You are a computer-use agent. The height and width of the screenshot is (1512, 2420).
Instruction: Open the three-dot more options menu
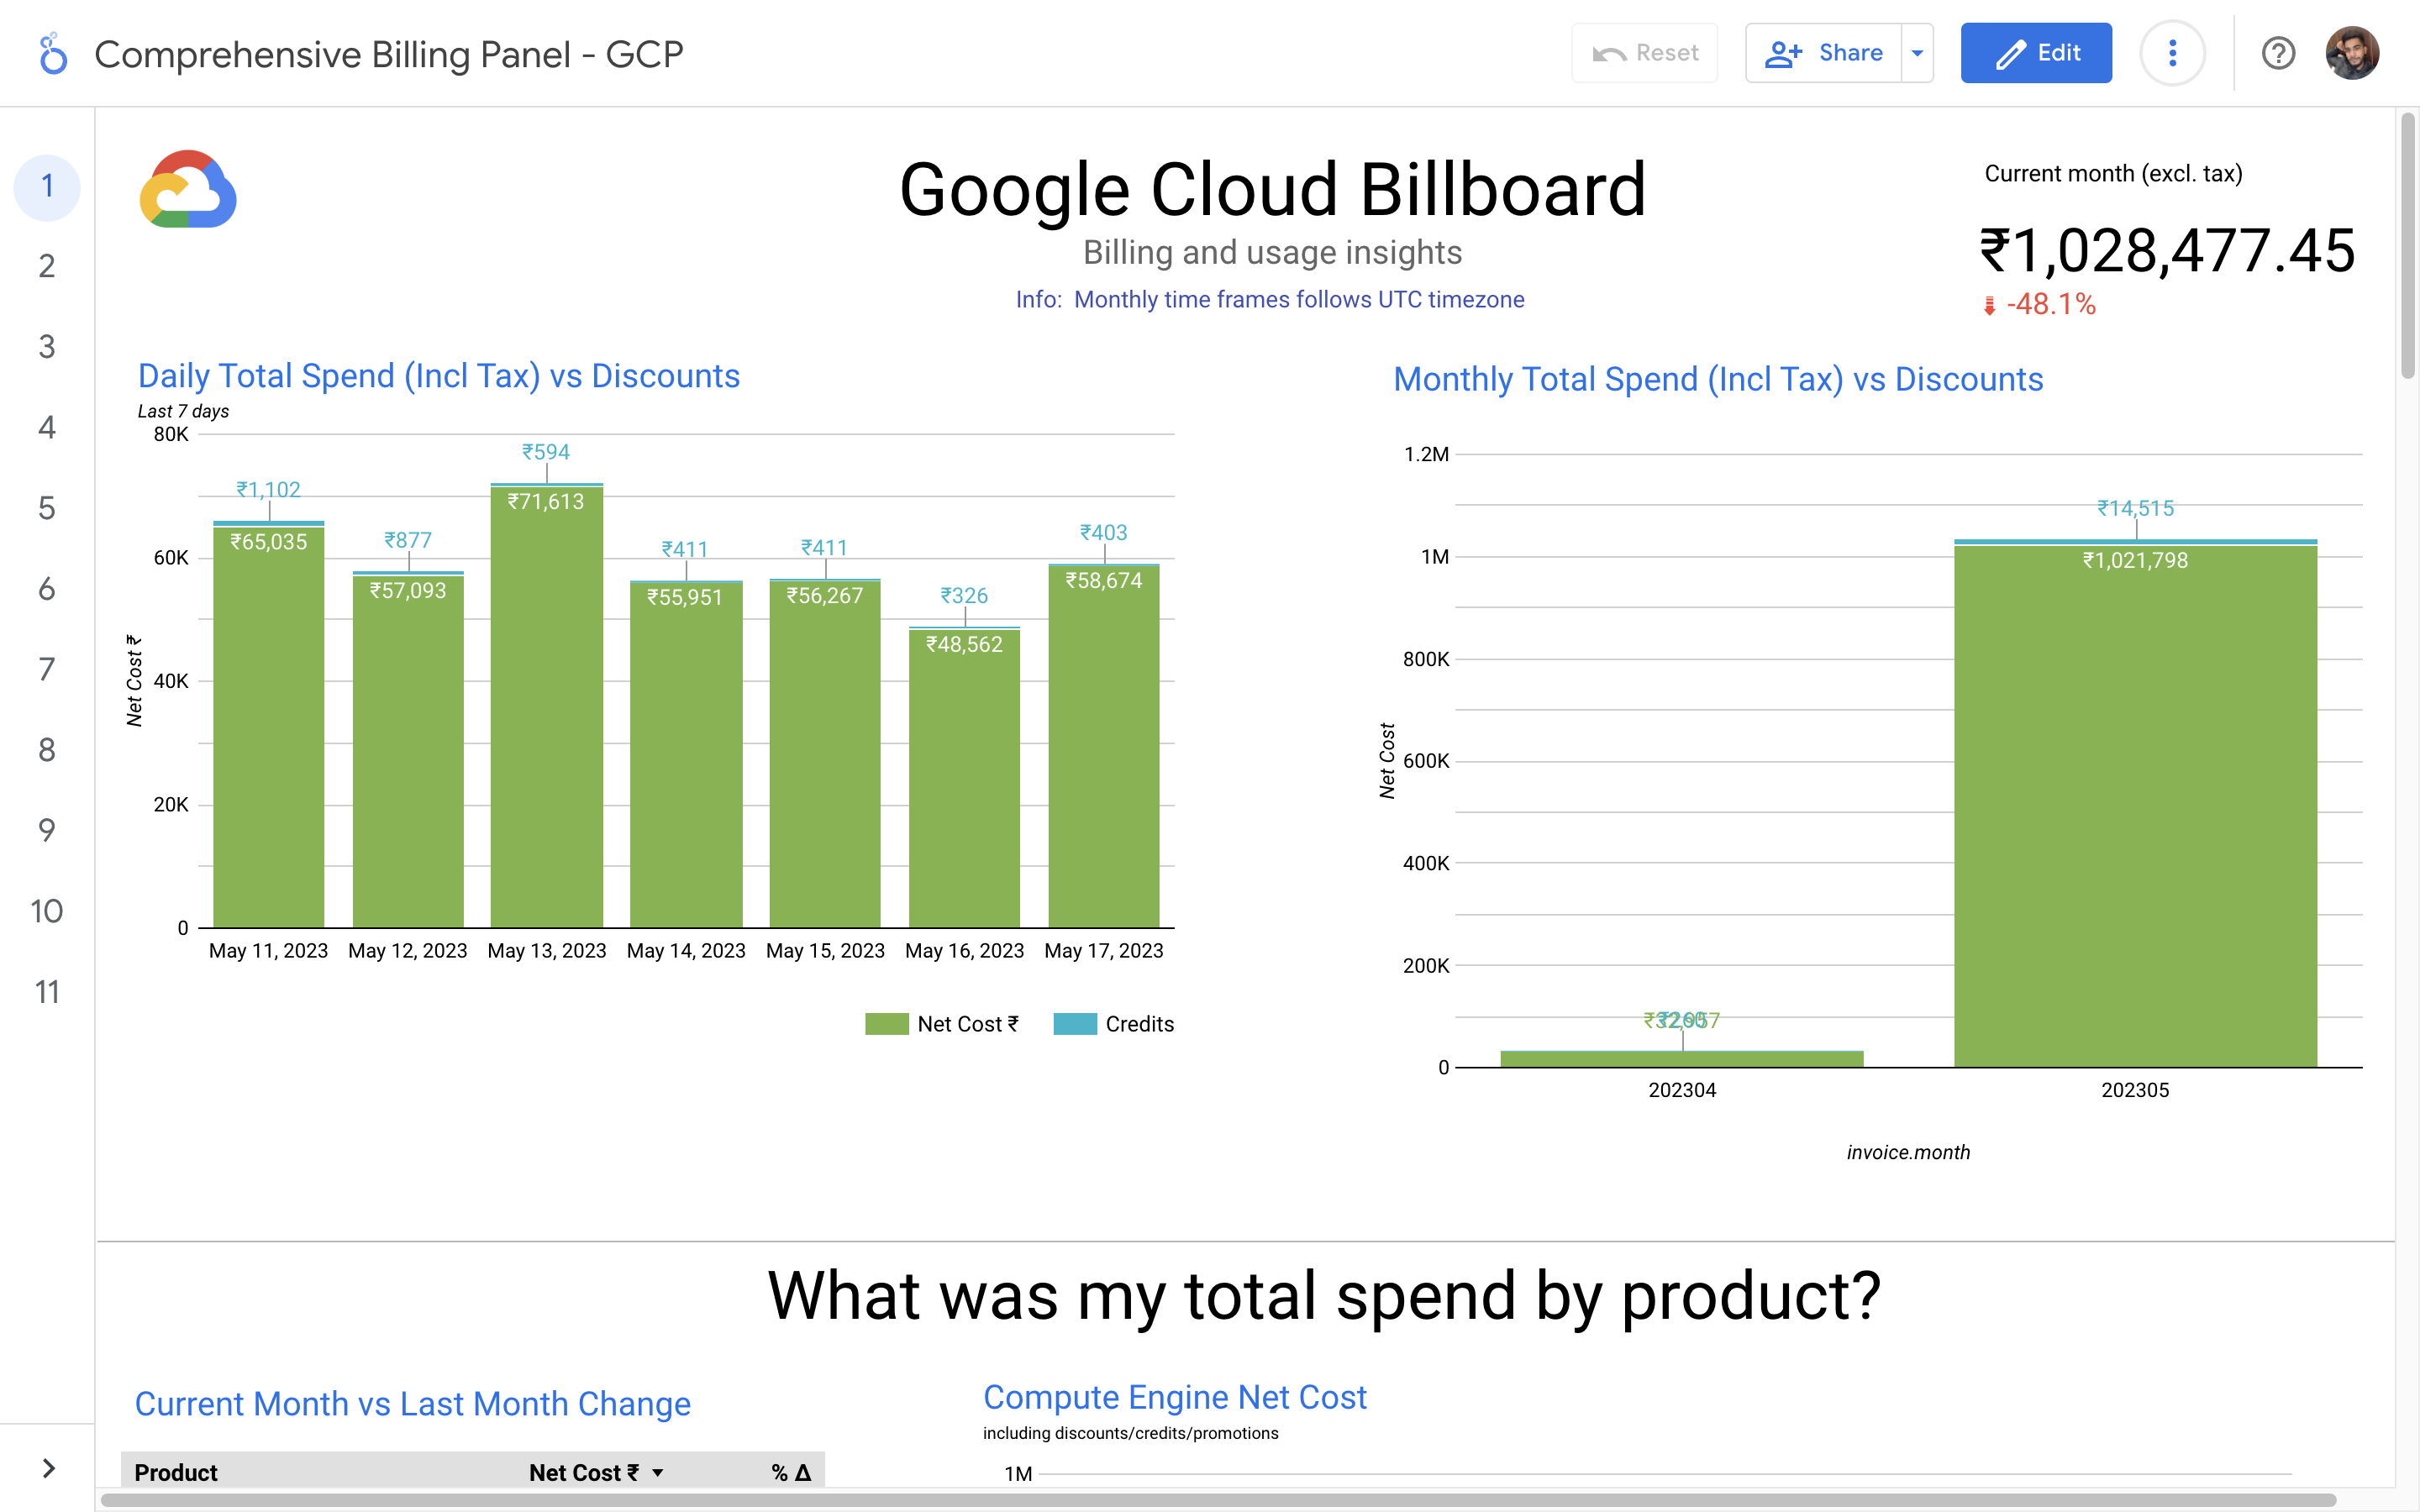(2172, 53)
